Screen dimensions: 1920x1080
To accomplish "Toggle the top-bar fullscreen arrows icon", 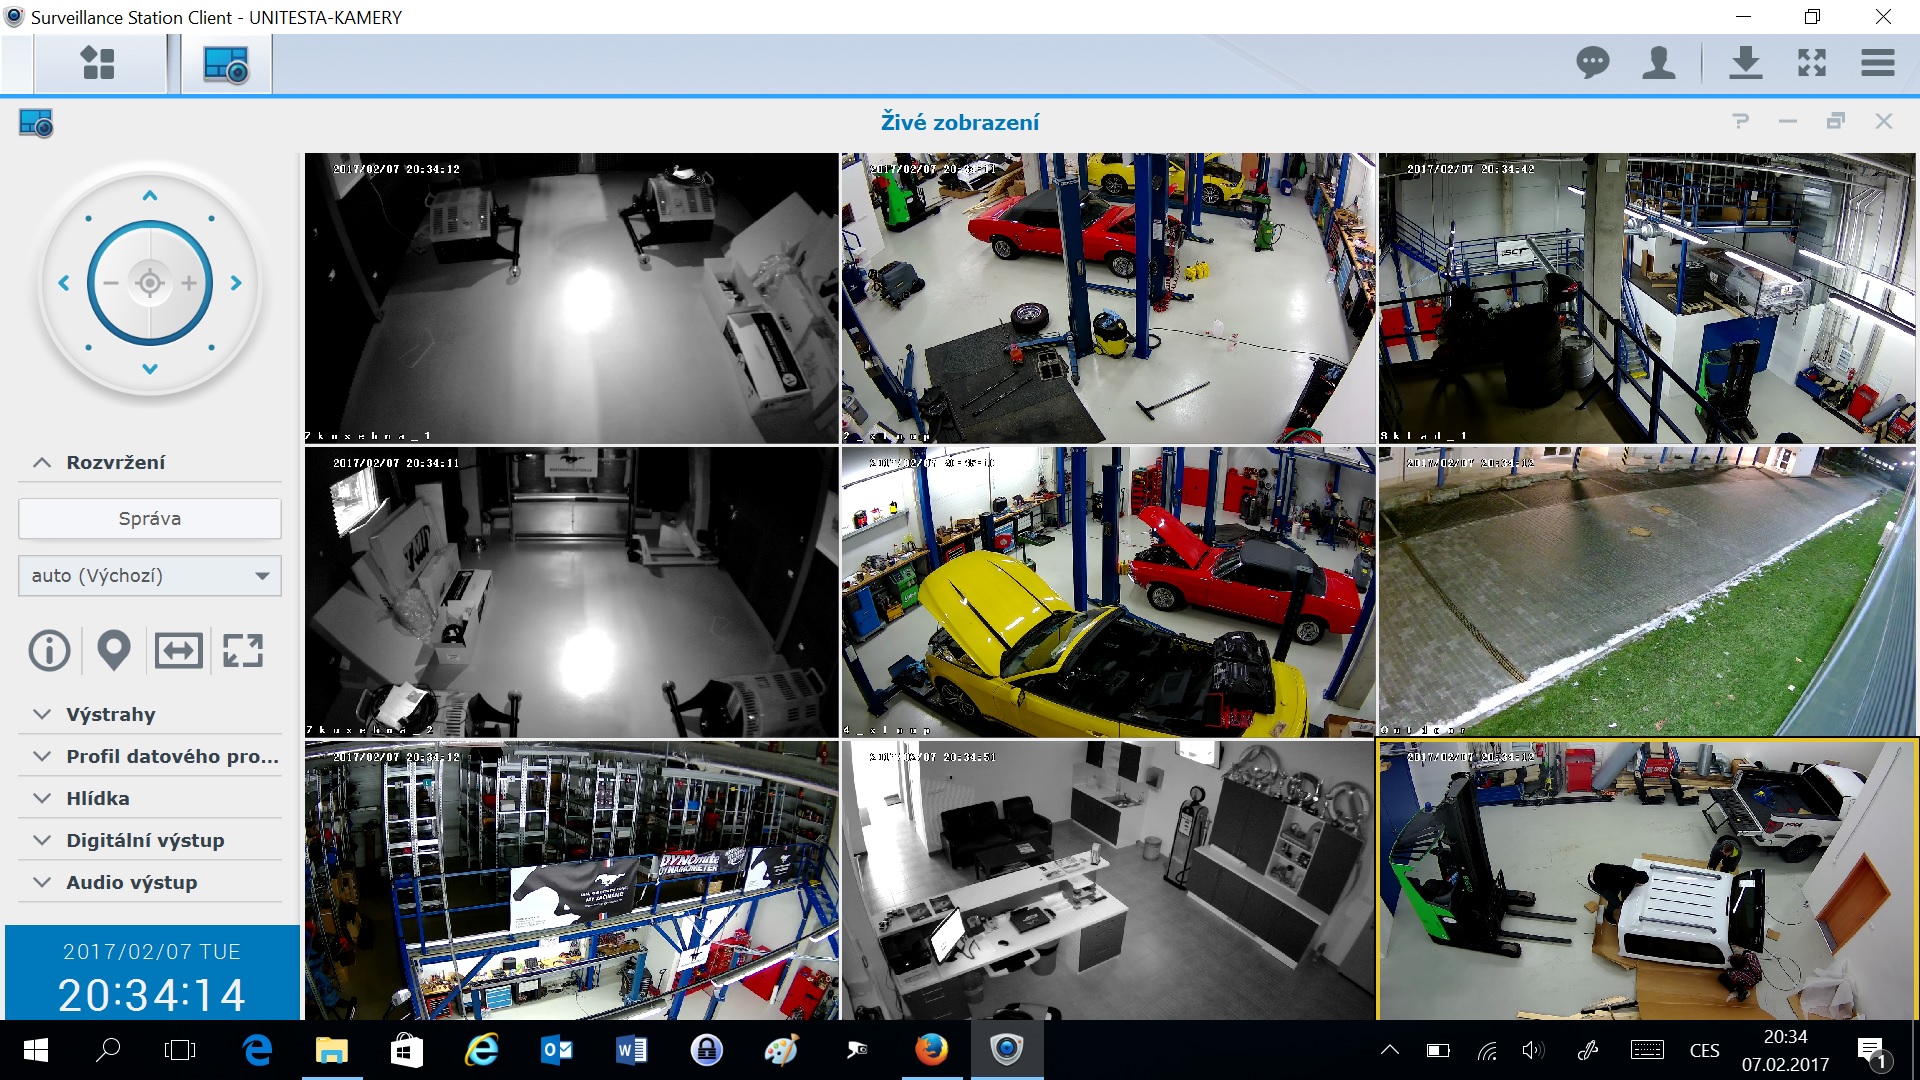I will coord(1811,63).
